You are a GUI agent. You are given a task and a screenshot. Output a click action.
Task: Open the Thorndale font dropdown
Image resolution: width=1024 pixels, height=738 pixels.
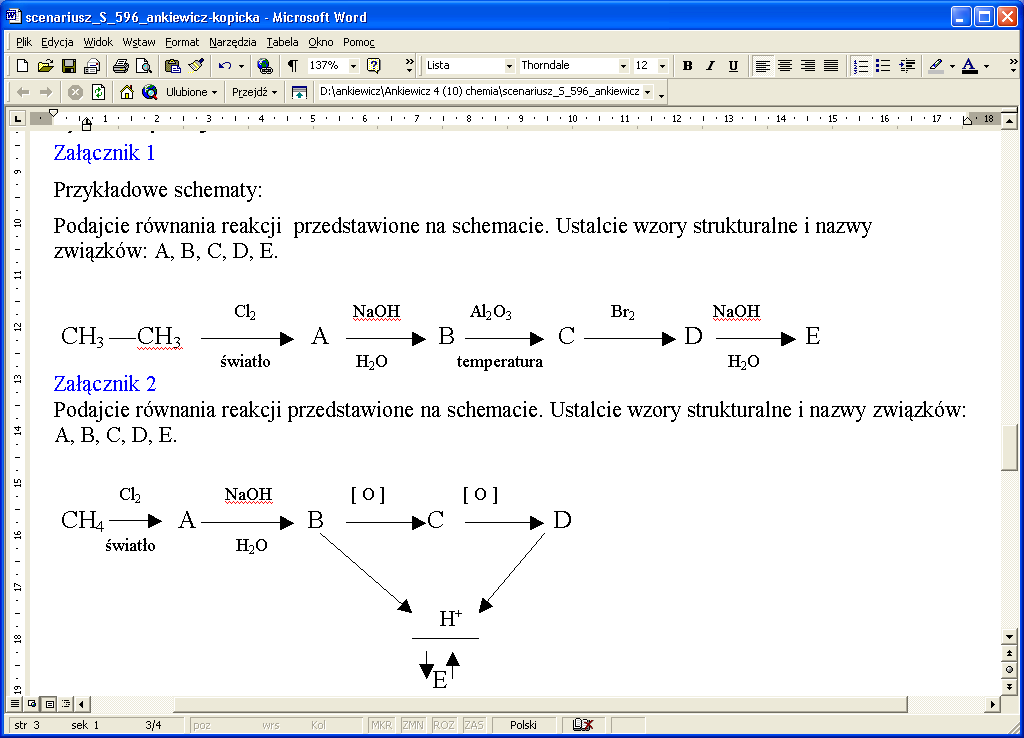[623, 65]
